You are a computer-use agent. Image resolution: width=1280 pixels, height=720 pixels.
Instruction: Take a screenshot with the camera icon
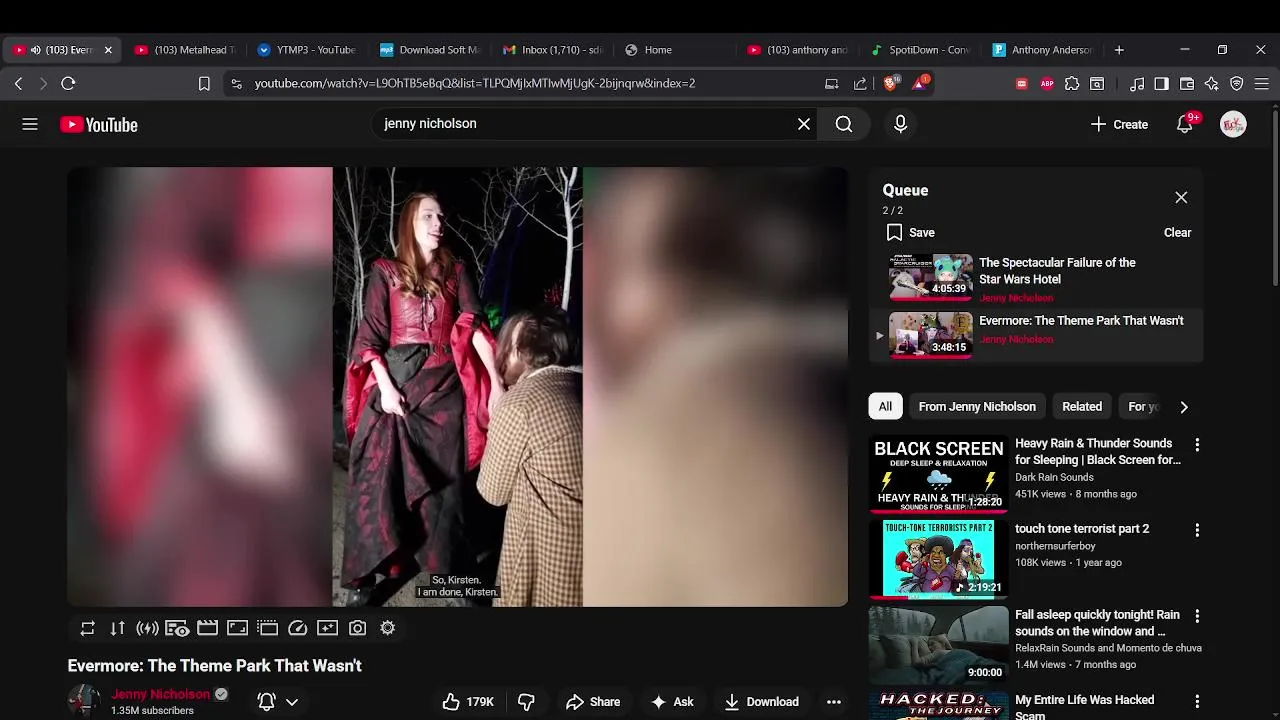coord(357,628)
